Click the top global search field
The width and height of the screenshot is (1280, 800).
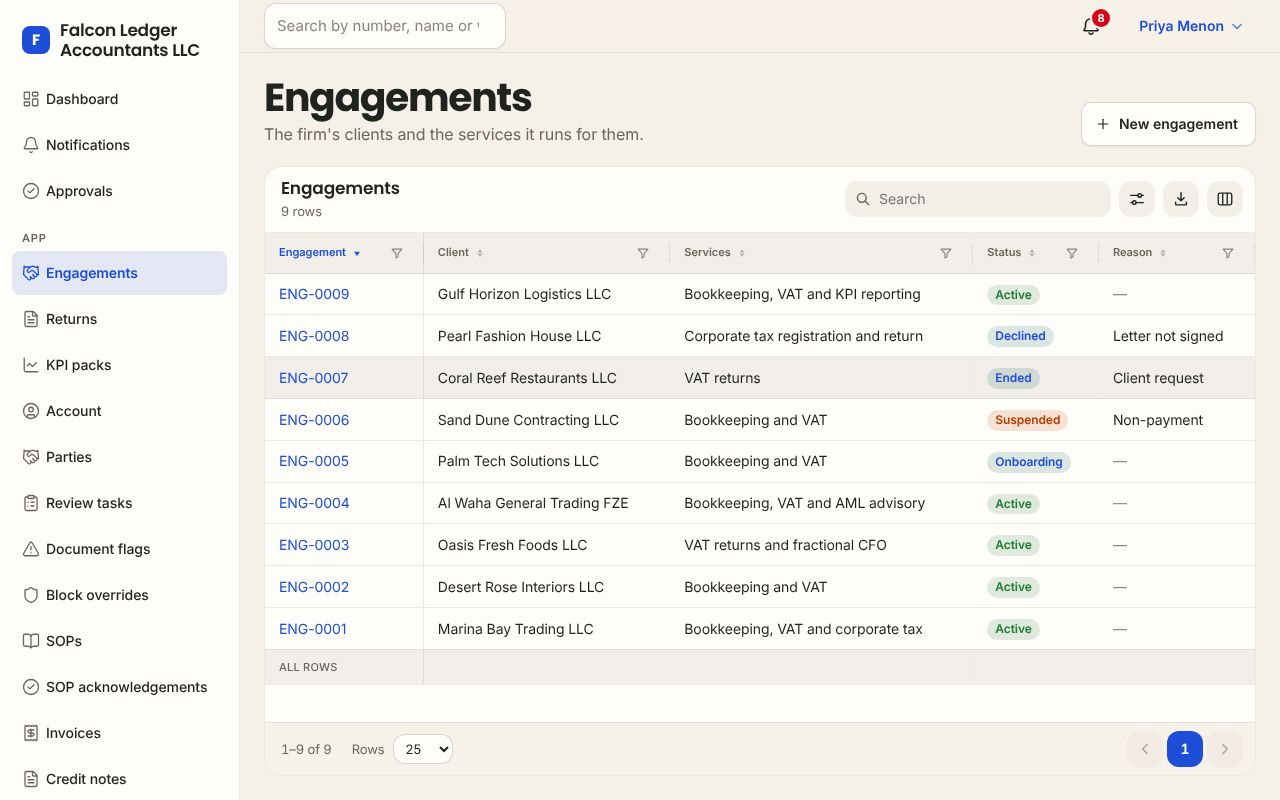click(x=385, y=26)
